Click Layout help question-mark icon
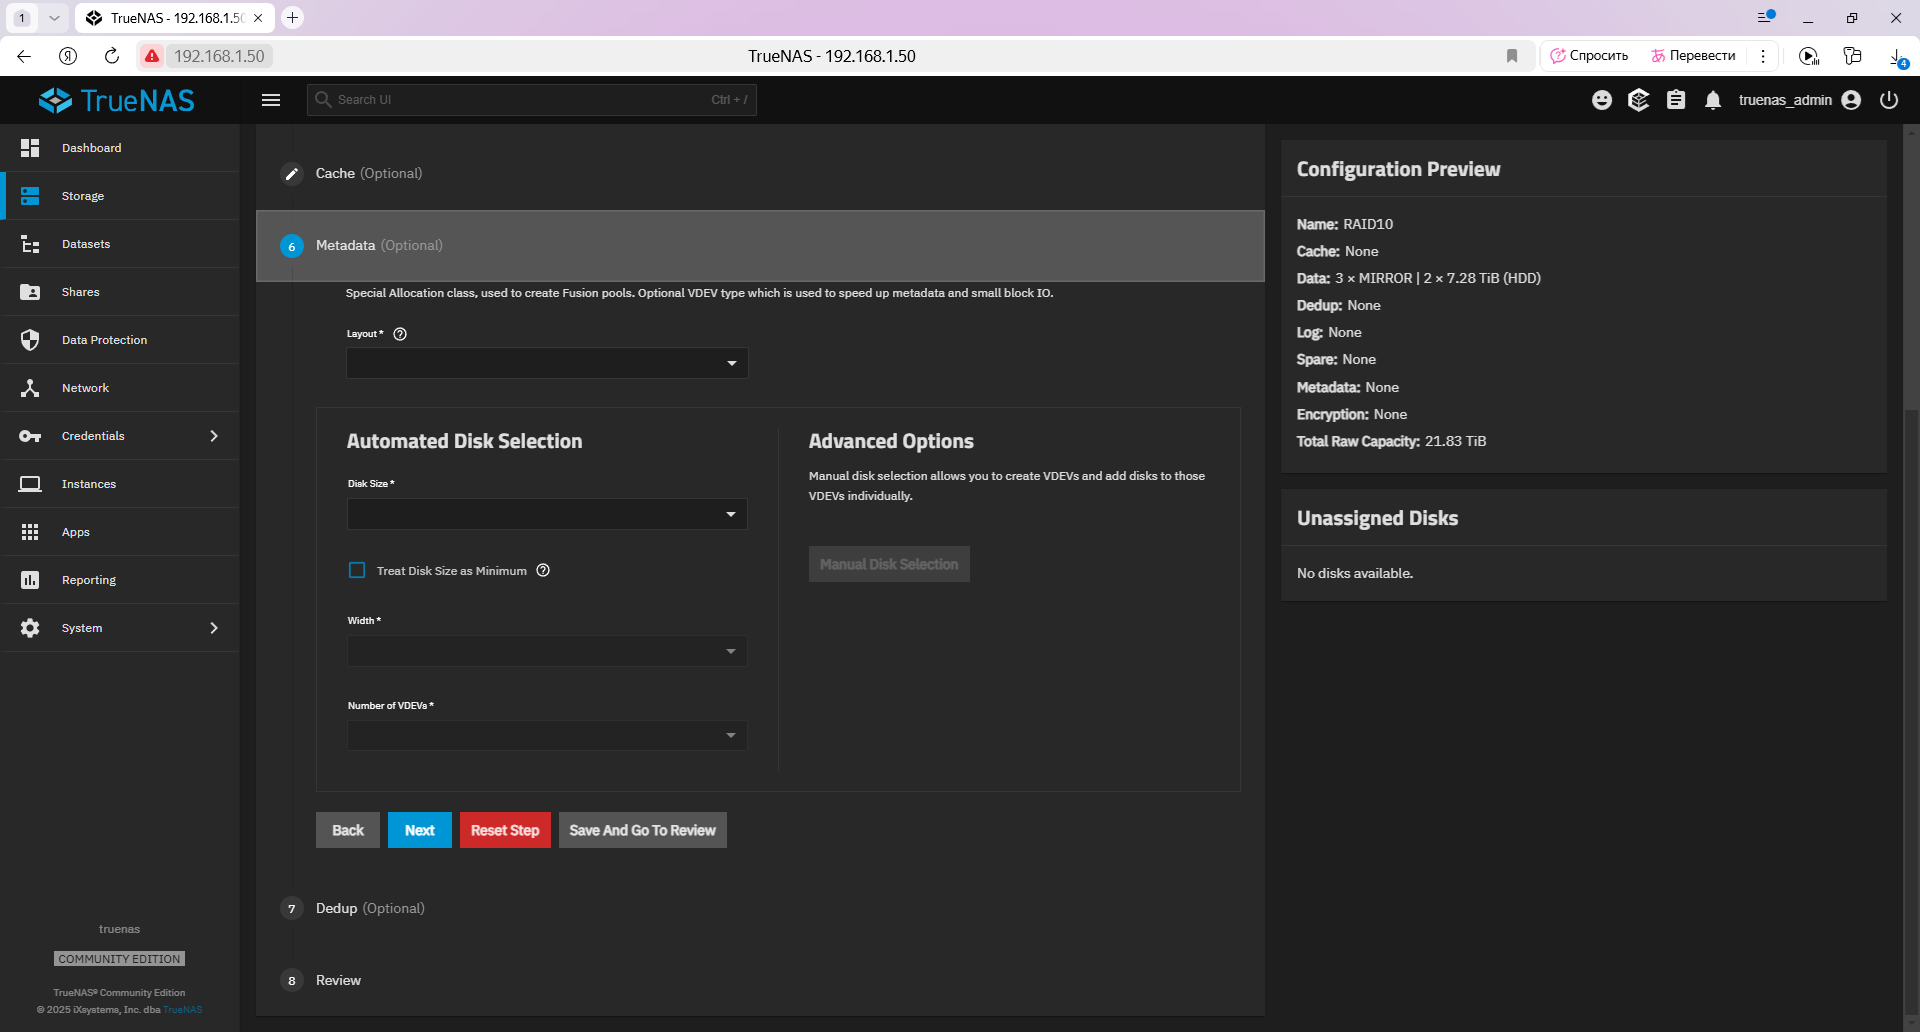 pyautogui.click(x=400, y=334)
